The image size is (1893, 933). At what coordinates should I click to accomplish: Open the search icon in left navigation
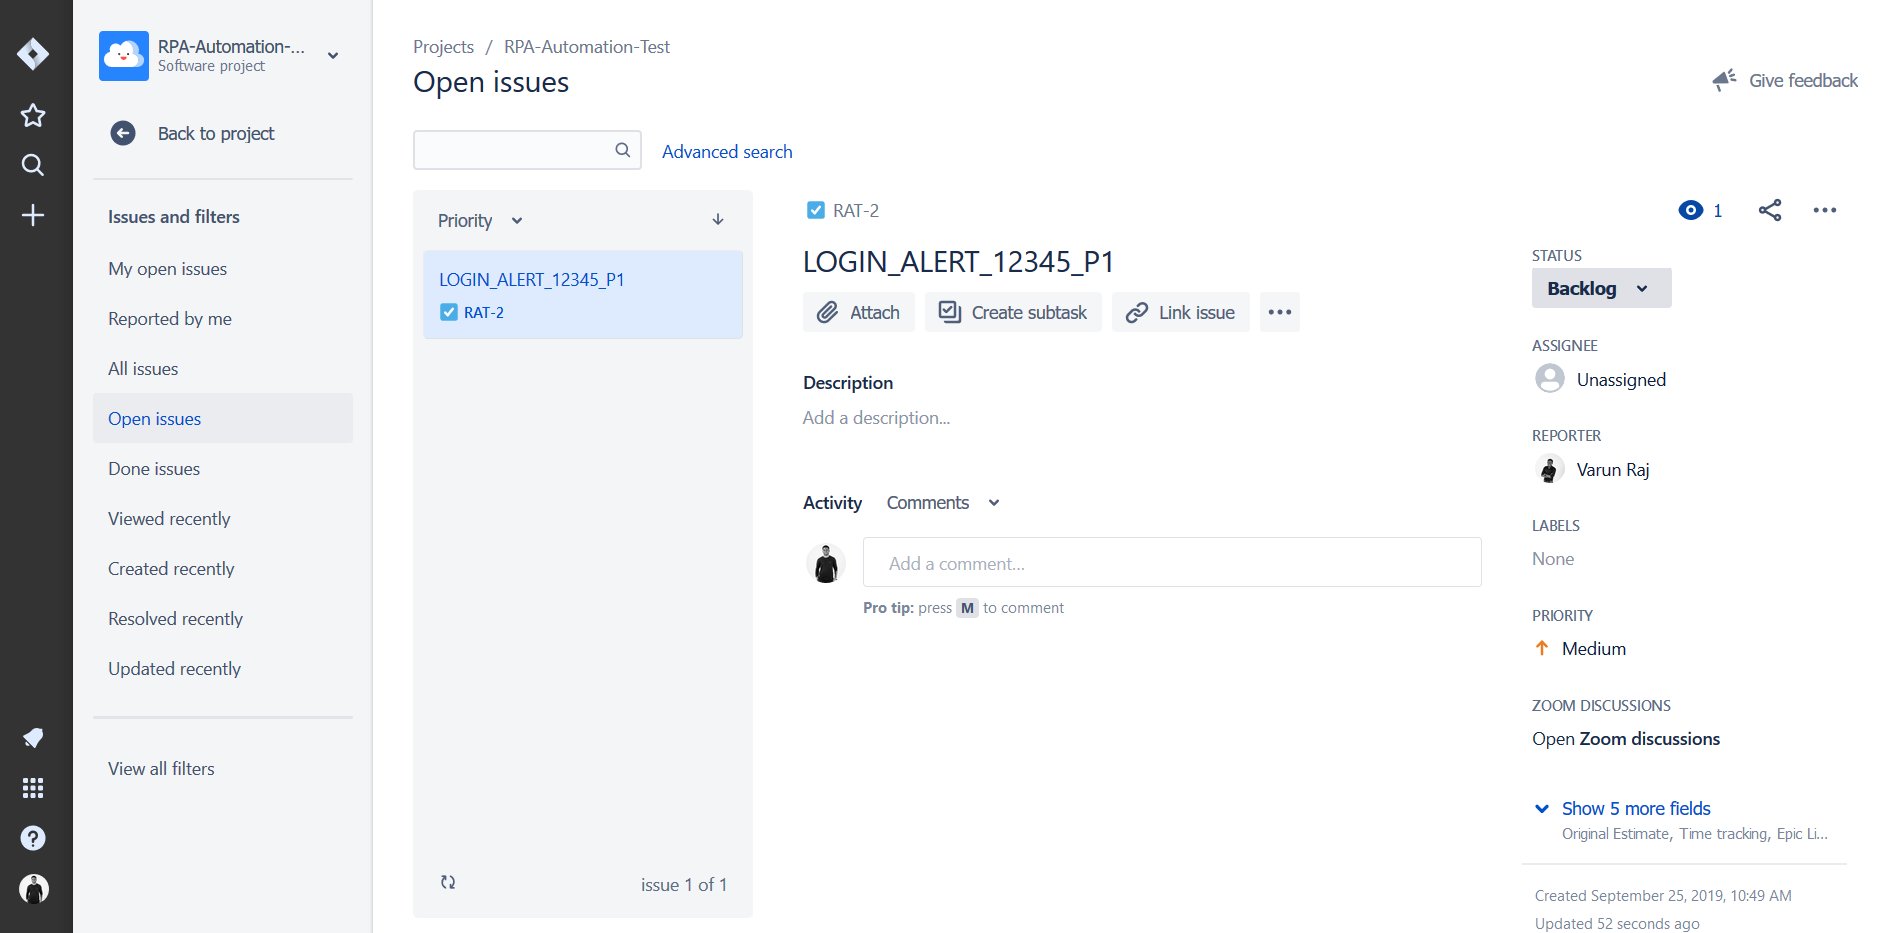click(33, 165)
